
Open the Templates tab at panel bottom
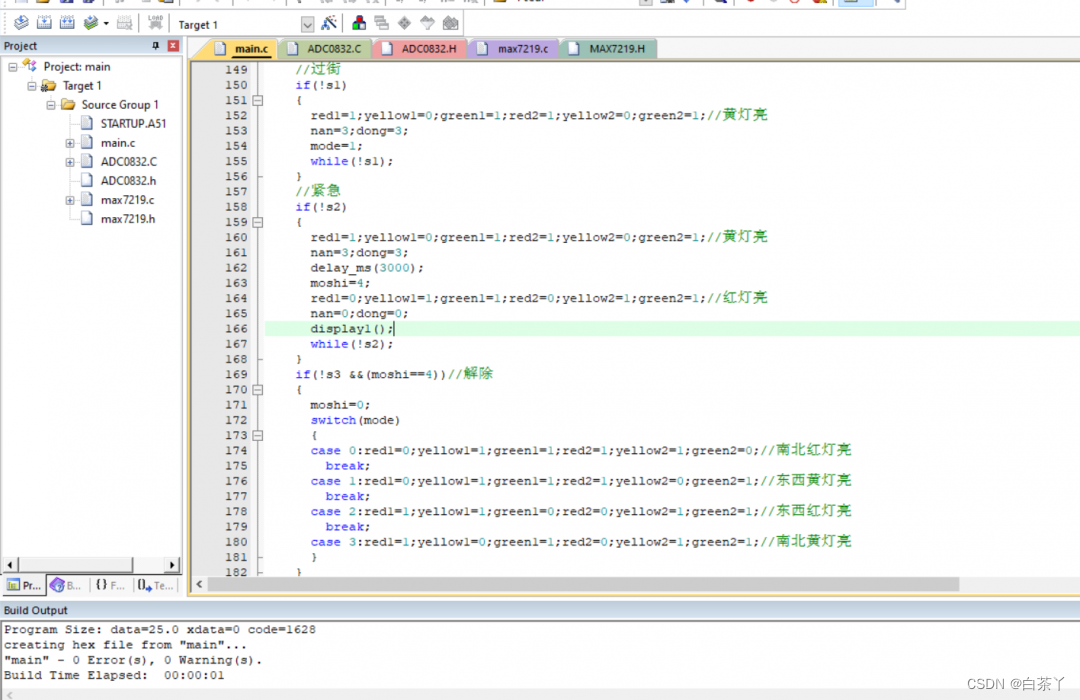point(155,586)
